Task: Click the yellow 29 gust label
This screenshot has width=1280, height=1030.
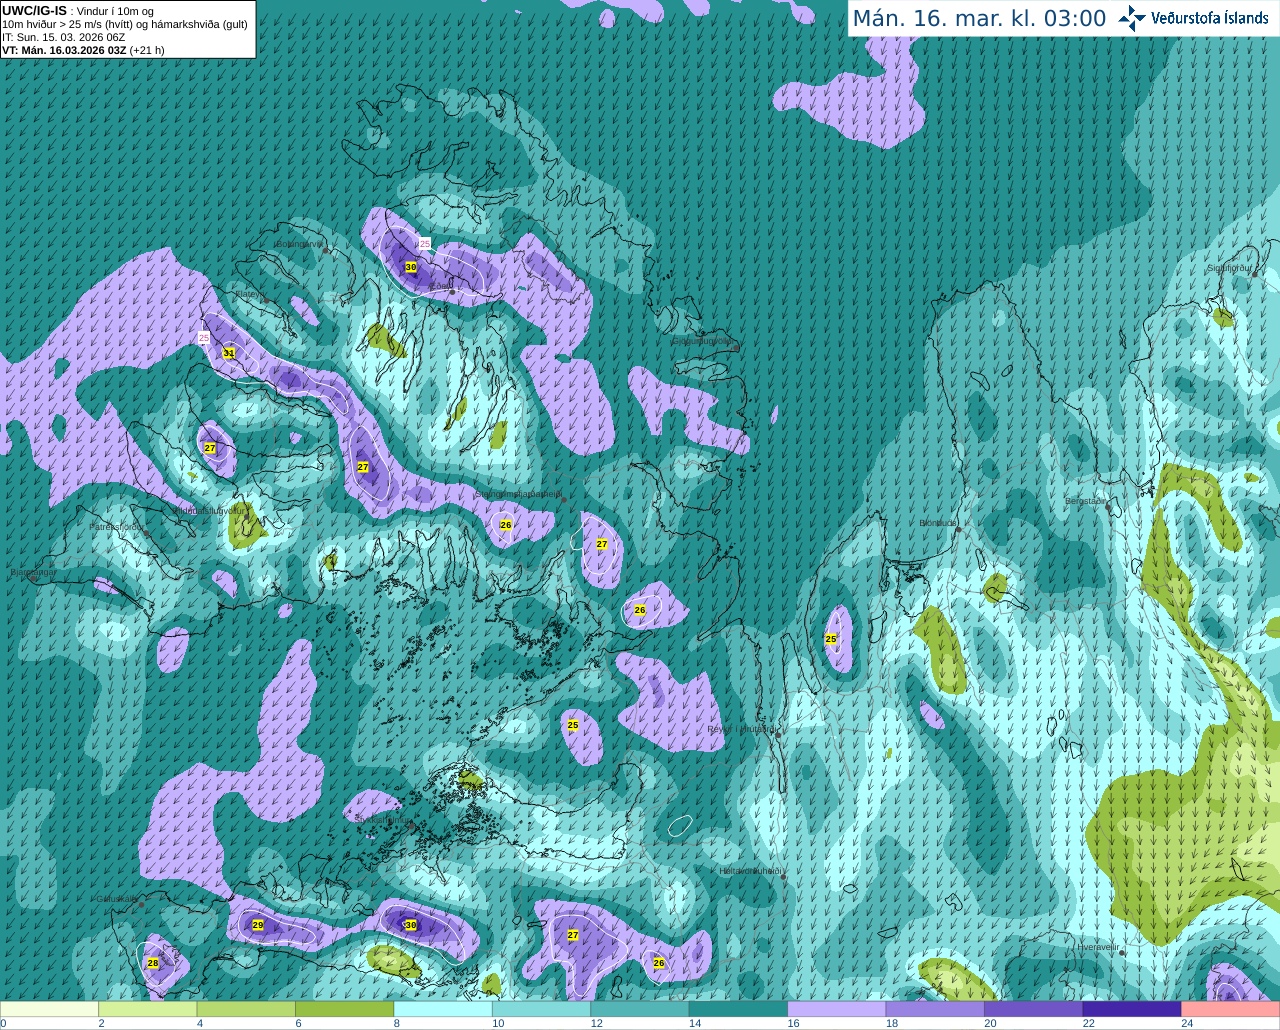Action: pos(258,925)
